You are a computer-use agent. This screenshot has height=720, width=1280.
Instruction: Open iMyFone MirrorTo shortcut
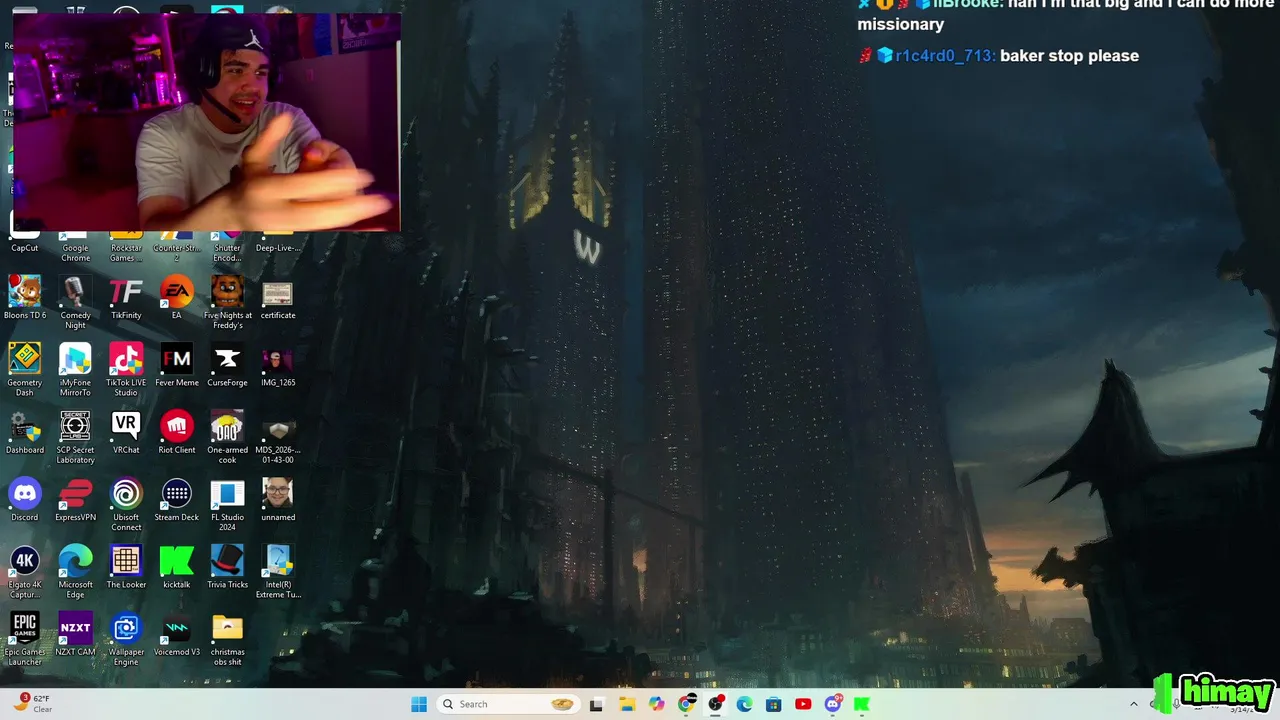tap(75, 359)
